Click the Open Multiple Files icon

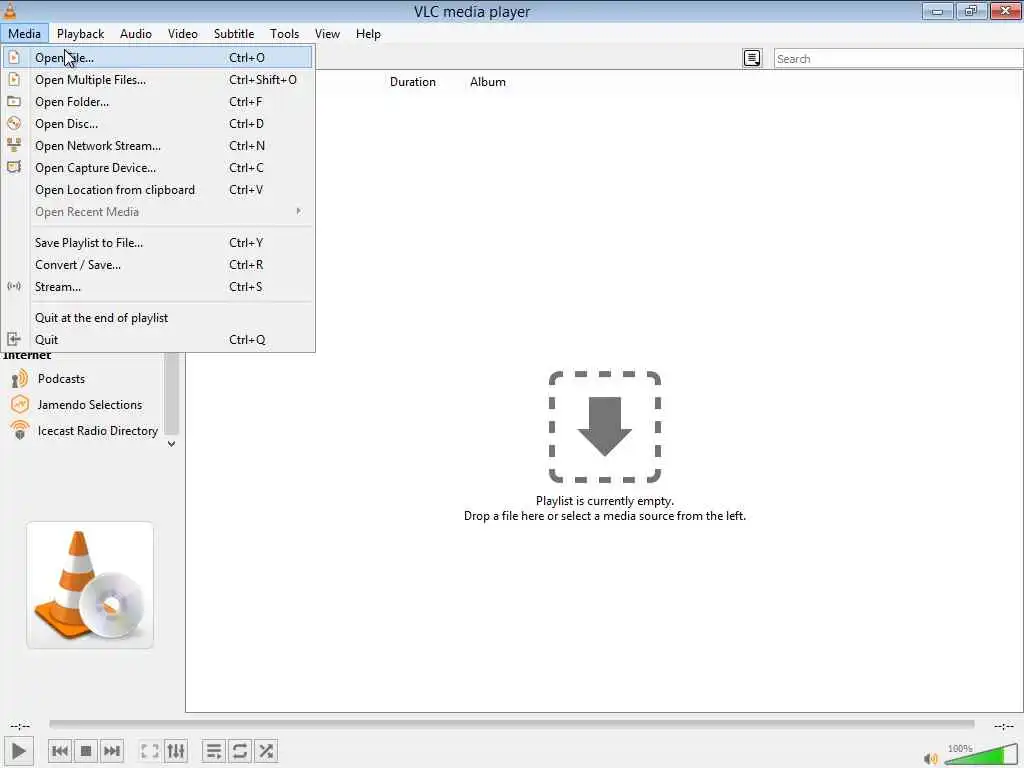[14, 80]
